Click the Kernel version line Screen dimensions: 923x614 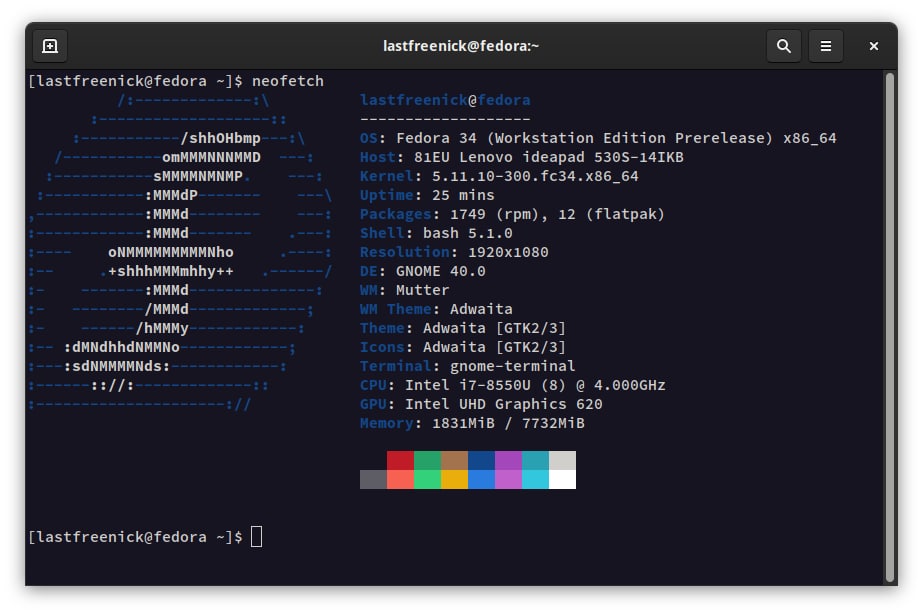[499, 176]
